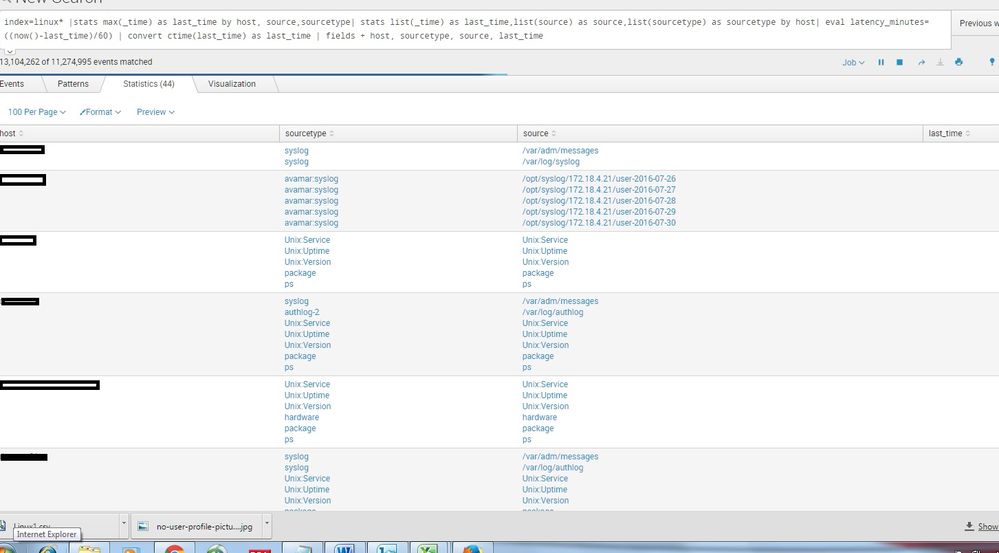This screenshot has width=999, height=553.
Task: Click the /var/adm/messages source in first row
Action: pos(560,151)
